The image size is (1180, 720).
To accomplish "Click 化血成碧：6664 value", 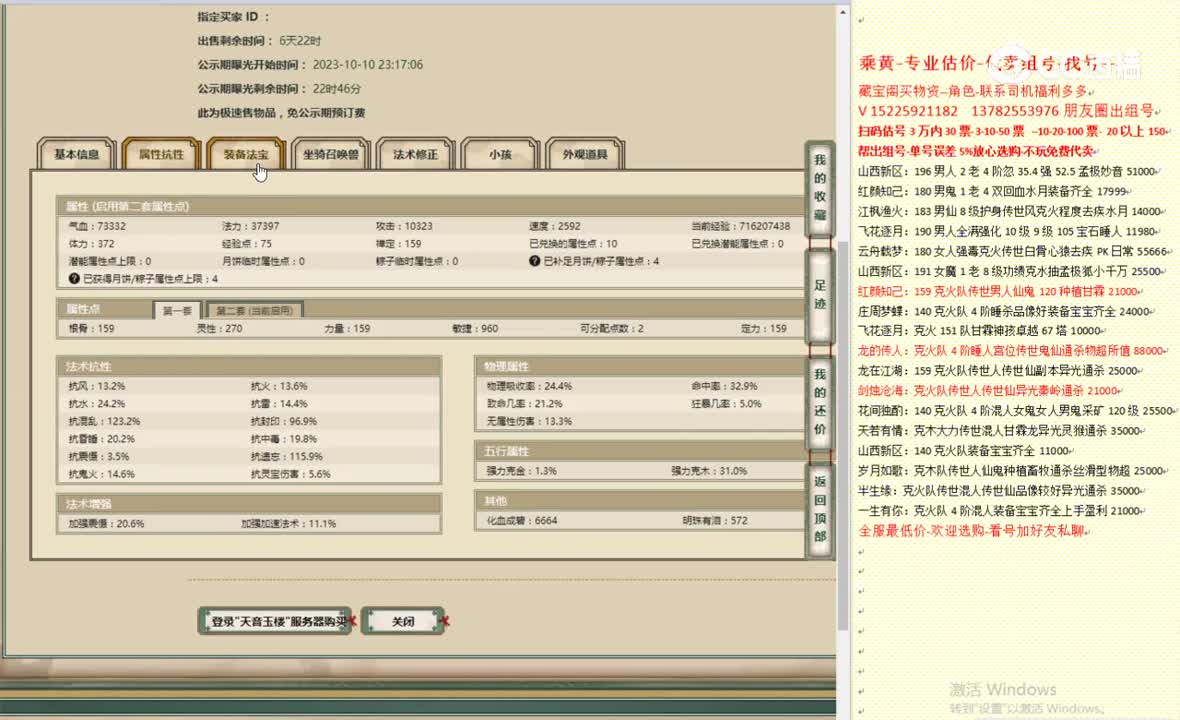I will (522, 521).
